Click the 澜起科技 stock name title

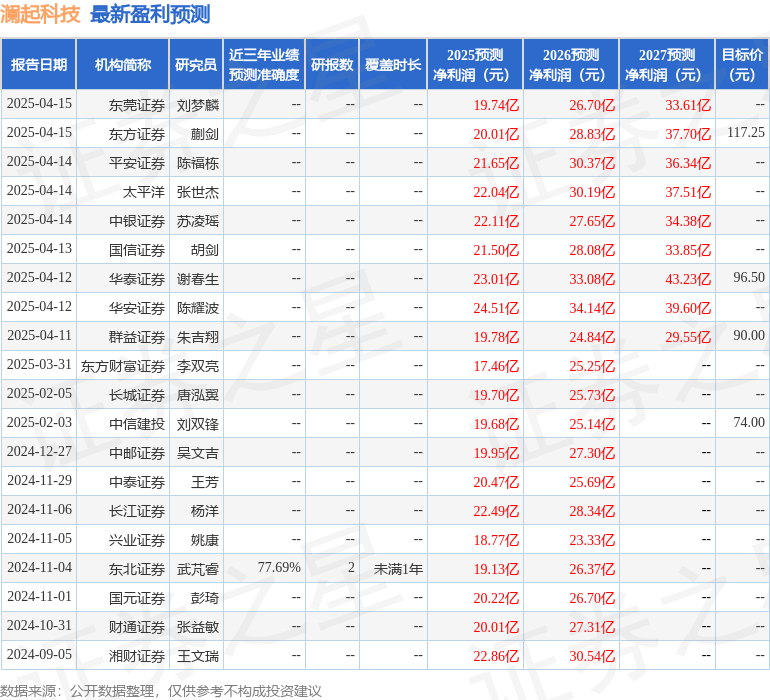pos(41,14)
